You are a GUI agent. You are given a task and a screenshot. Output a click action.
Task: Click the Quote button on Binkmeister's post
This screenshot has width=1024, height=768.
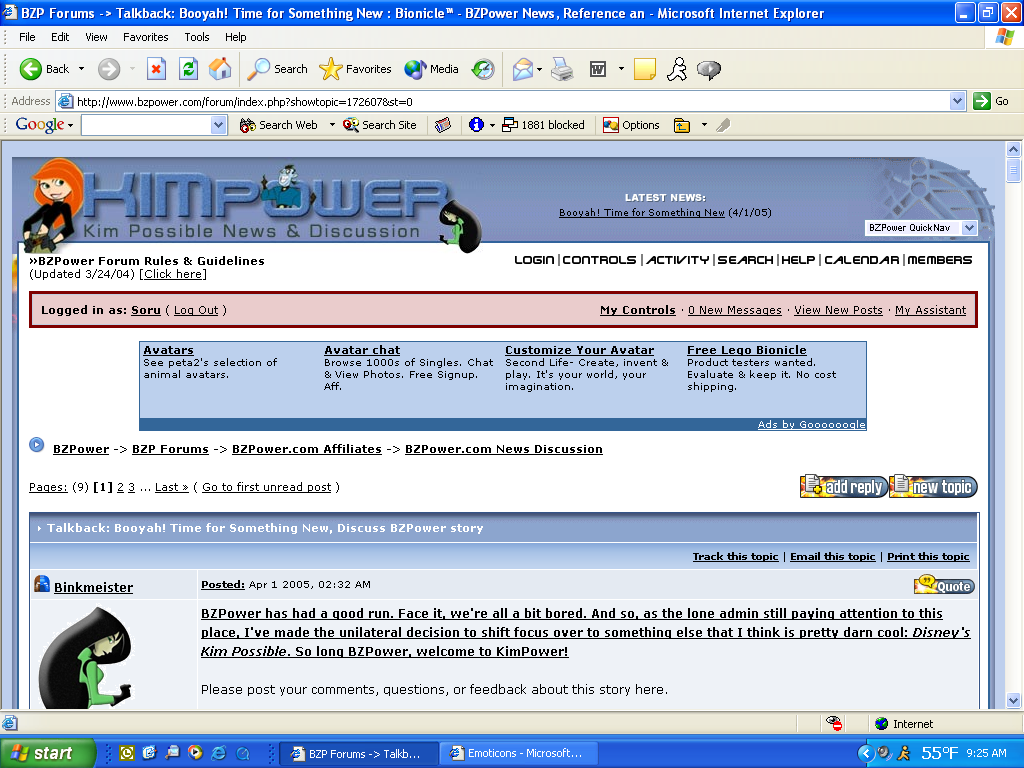click(944, 585)
